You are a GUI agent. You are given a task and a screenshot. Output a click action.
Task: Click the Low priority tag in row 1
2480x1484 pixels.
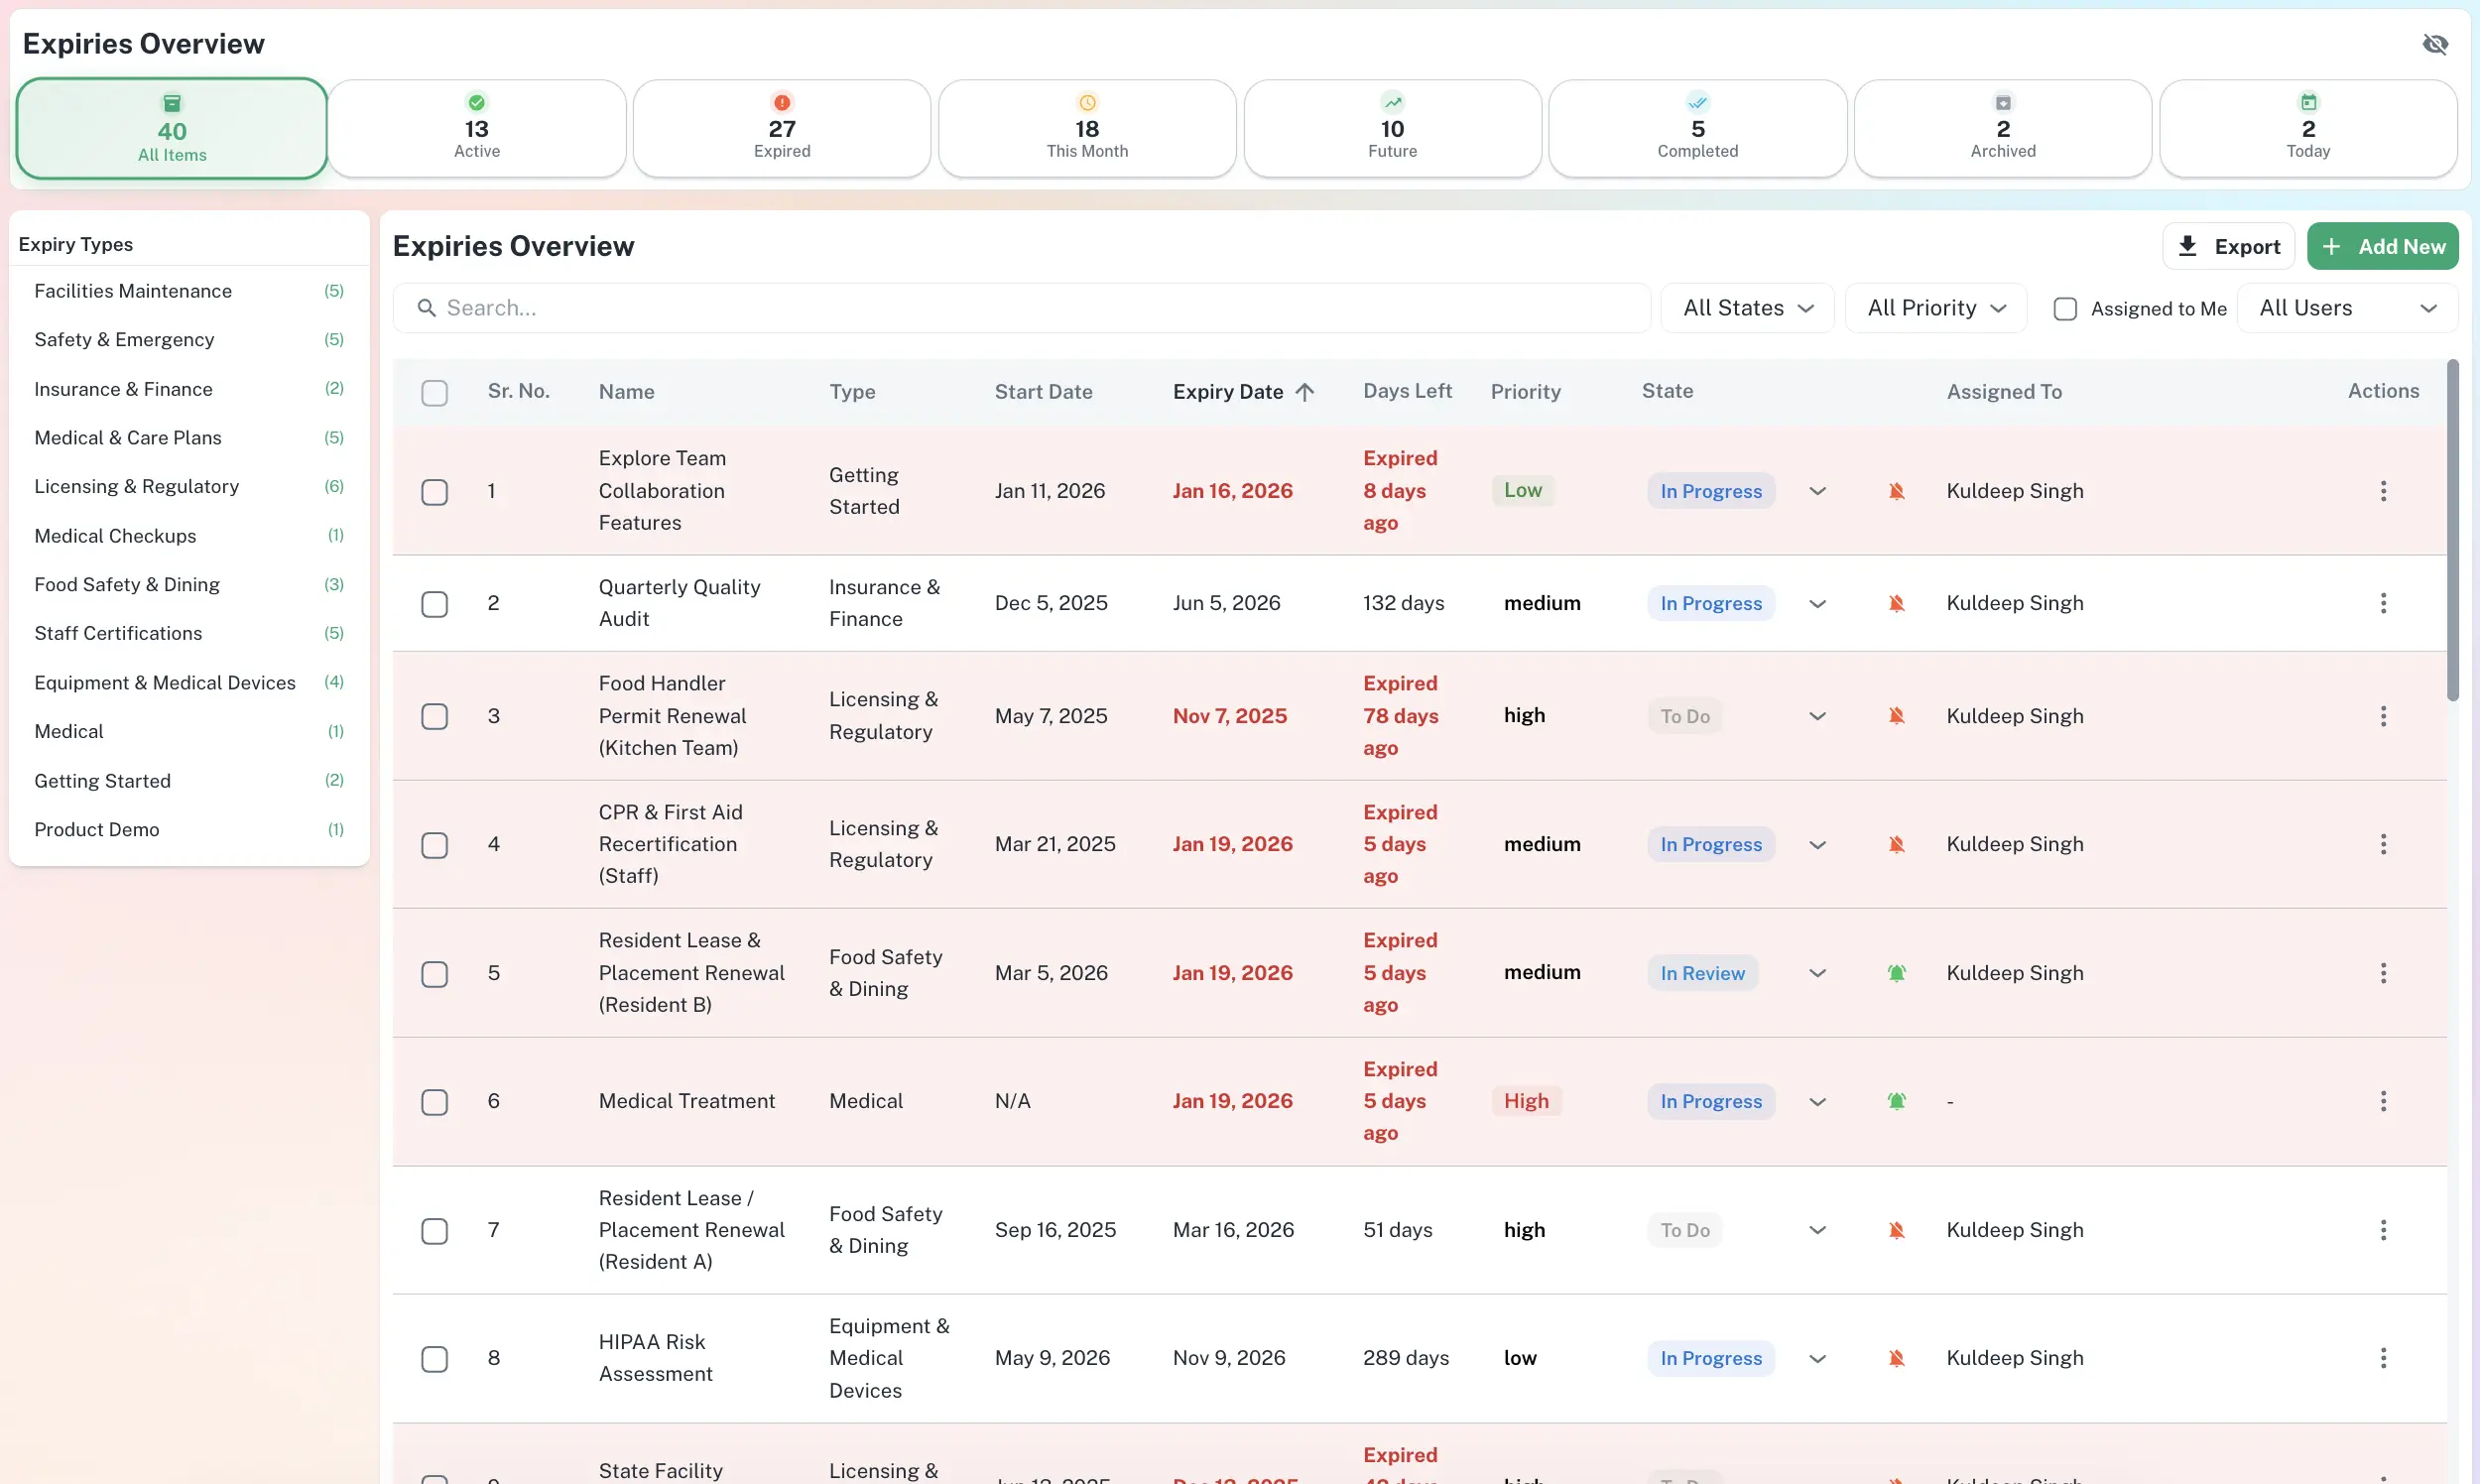click(x=1522, y=490)
